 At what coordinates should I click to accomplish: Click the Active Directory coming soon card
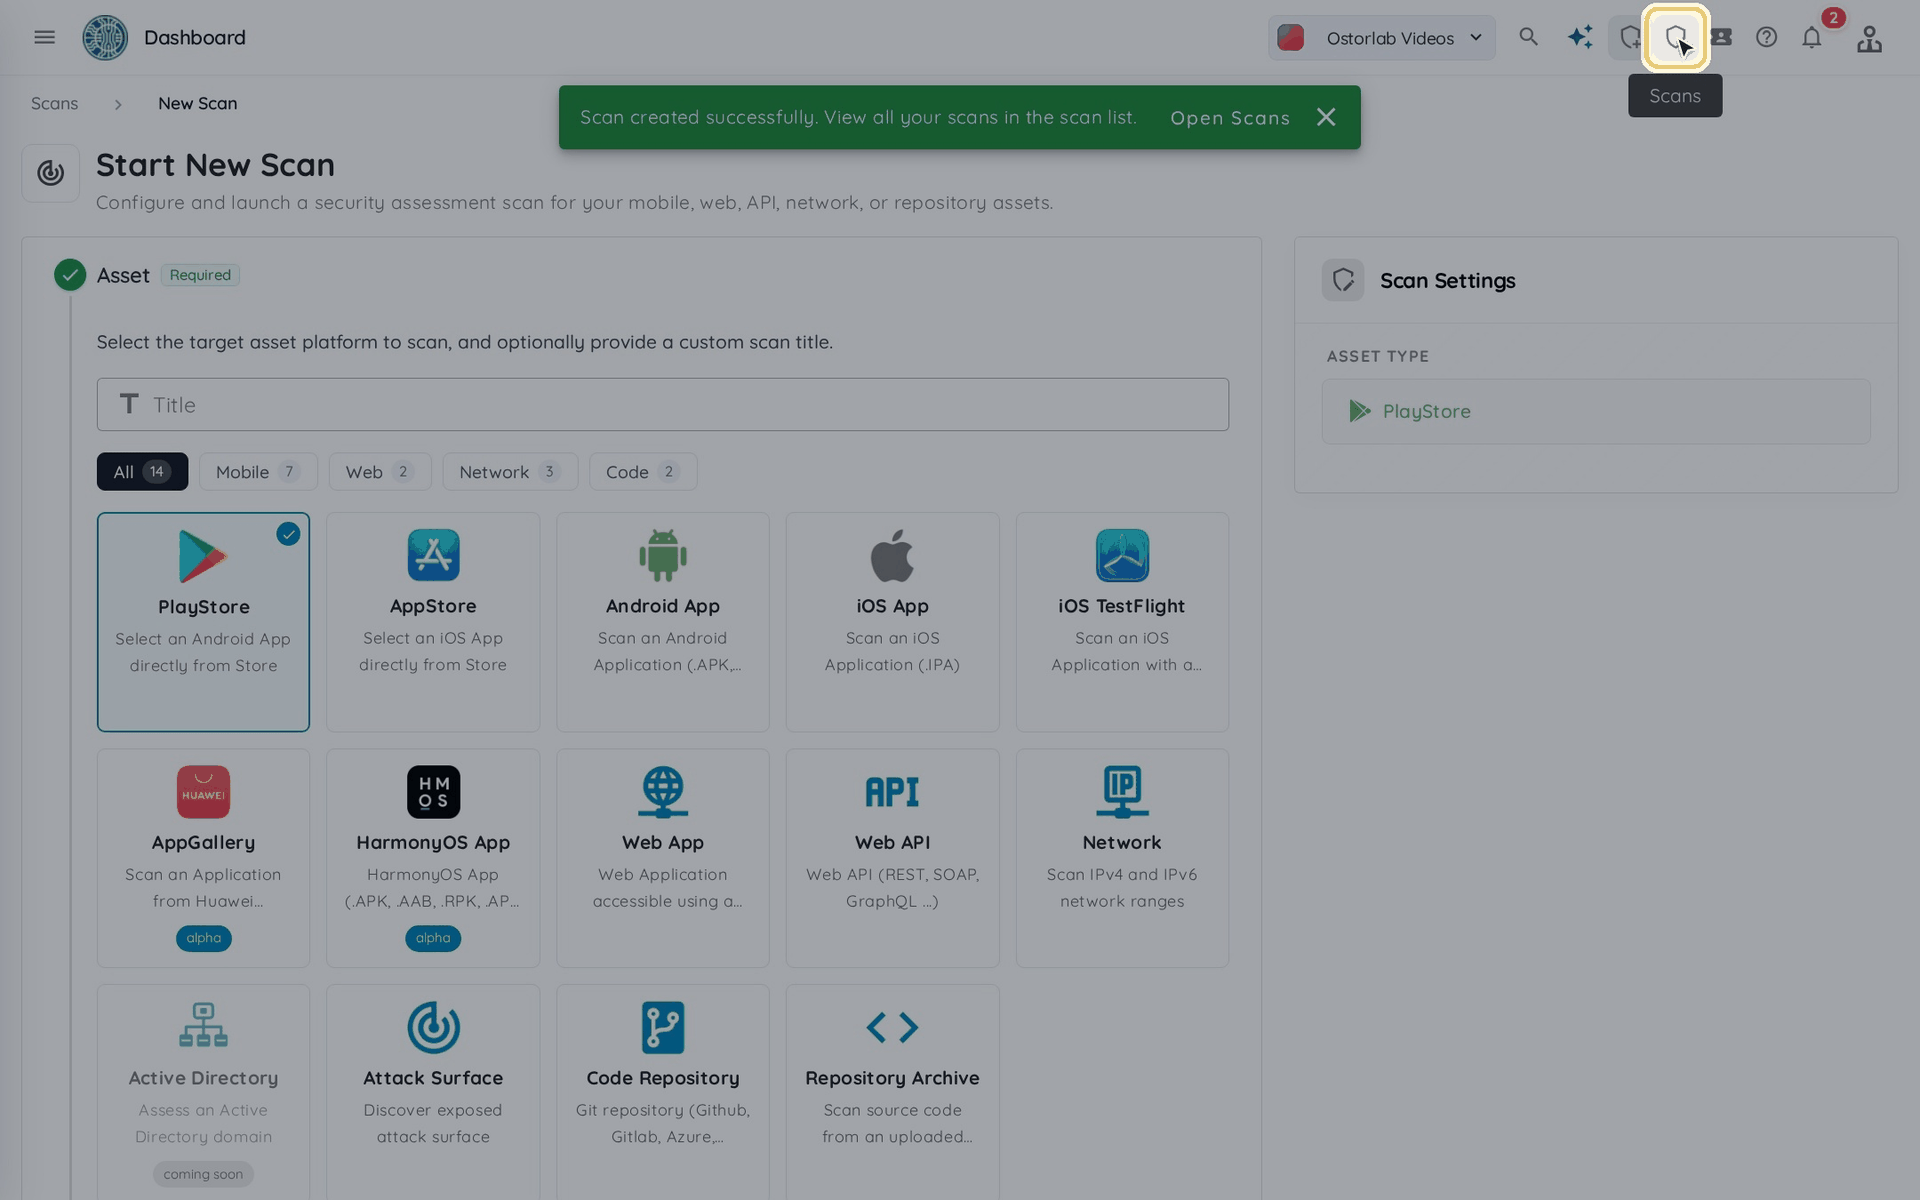pyautogui.click(x=203, y=1092)
